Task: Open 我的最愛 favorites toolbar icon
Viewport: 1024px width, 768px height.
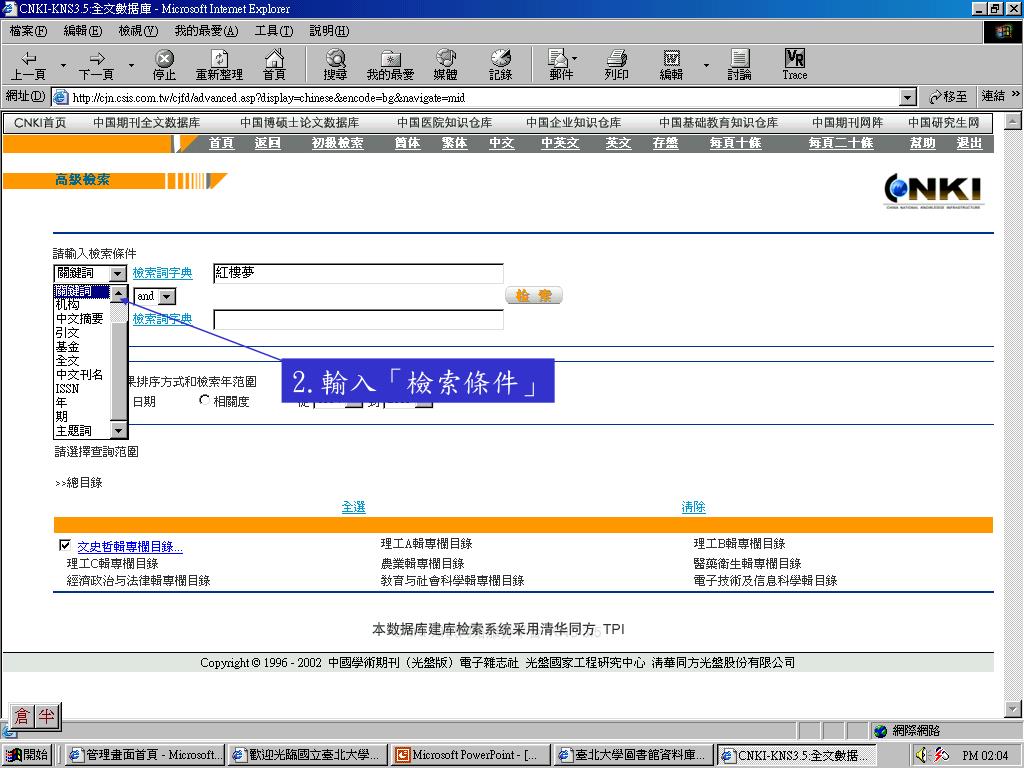Action: (391, 65)
